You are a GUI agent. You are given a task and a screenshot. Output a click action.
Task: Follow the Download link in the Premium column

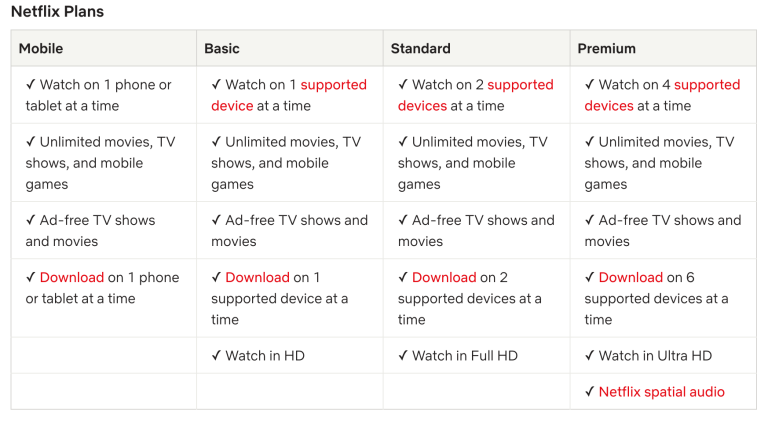pyautogui.click(x=630, y=277)
